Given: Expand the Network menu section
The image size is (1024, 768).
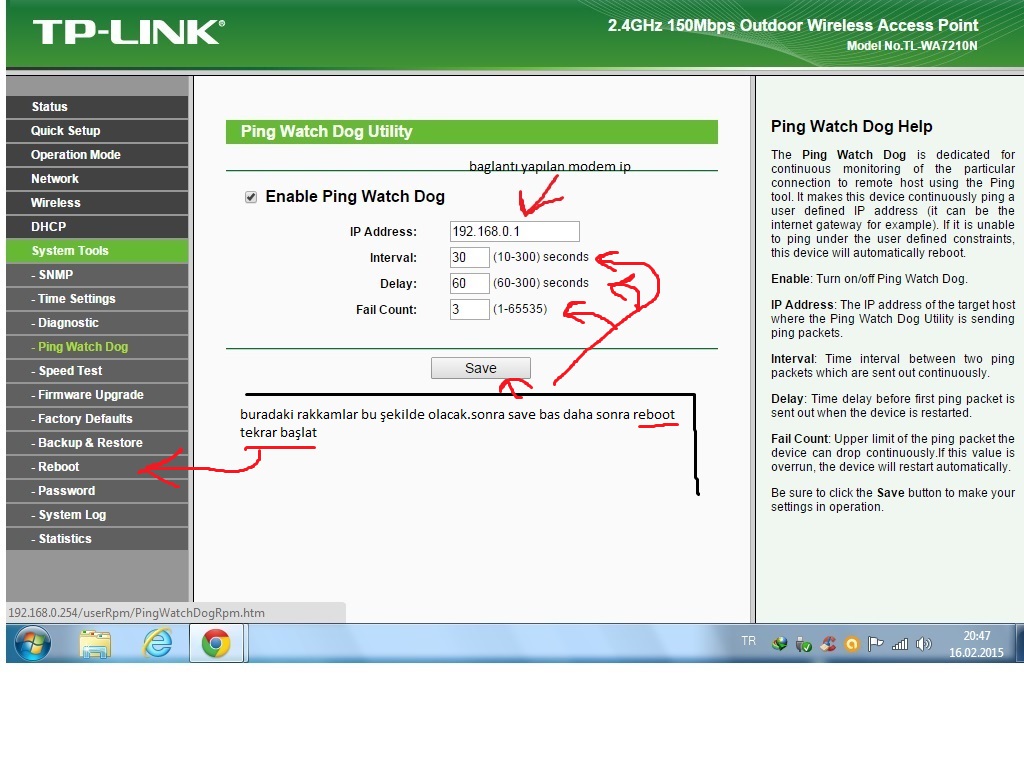Looking at the screenshot, I should pos(97,179).
